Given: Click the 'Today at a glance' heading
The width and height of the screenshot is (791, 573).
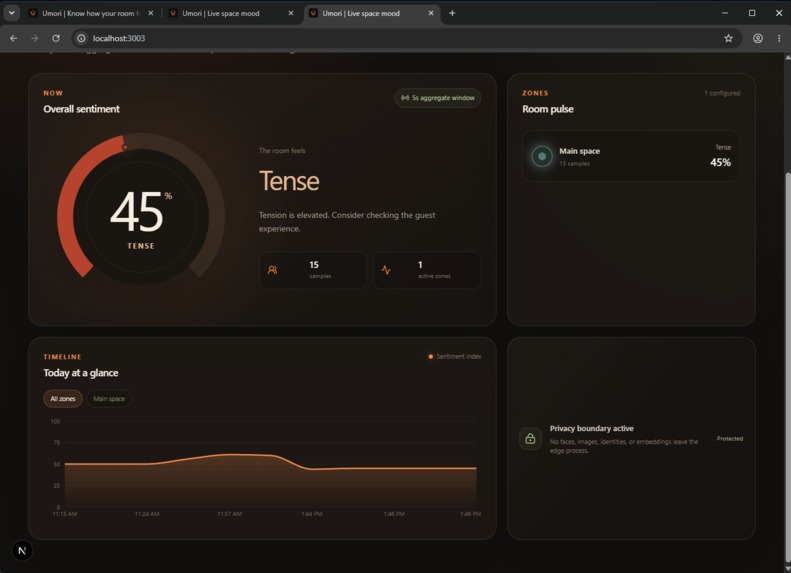Looking at the screenshot, I should 81,373.
